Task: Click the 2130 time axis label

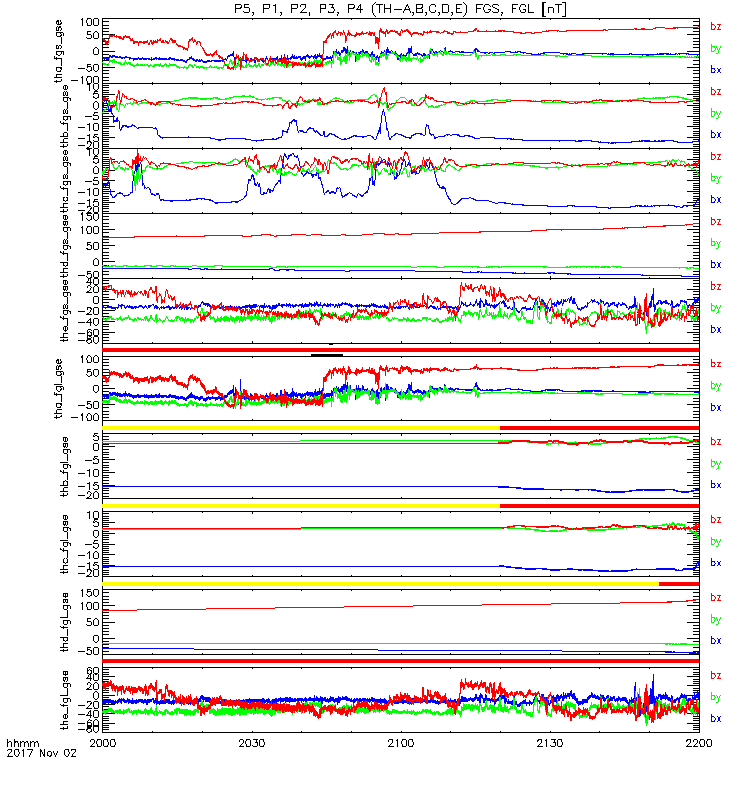Action: pyautogui.click(x=550, y=743)
